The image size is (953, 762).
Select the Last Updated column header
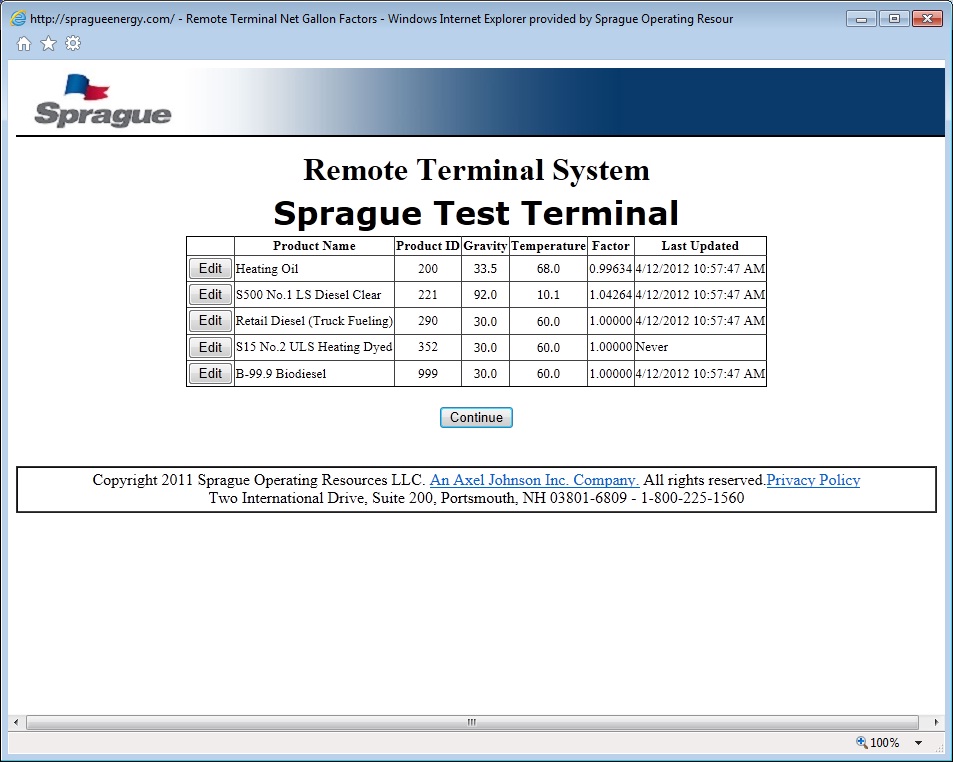point(700,245)
